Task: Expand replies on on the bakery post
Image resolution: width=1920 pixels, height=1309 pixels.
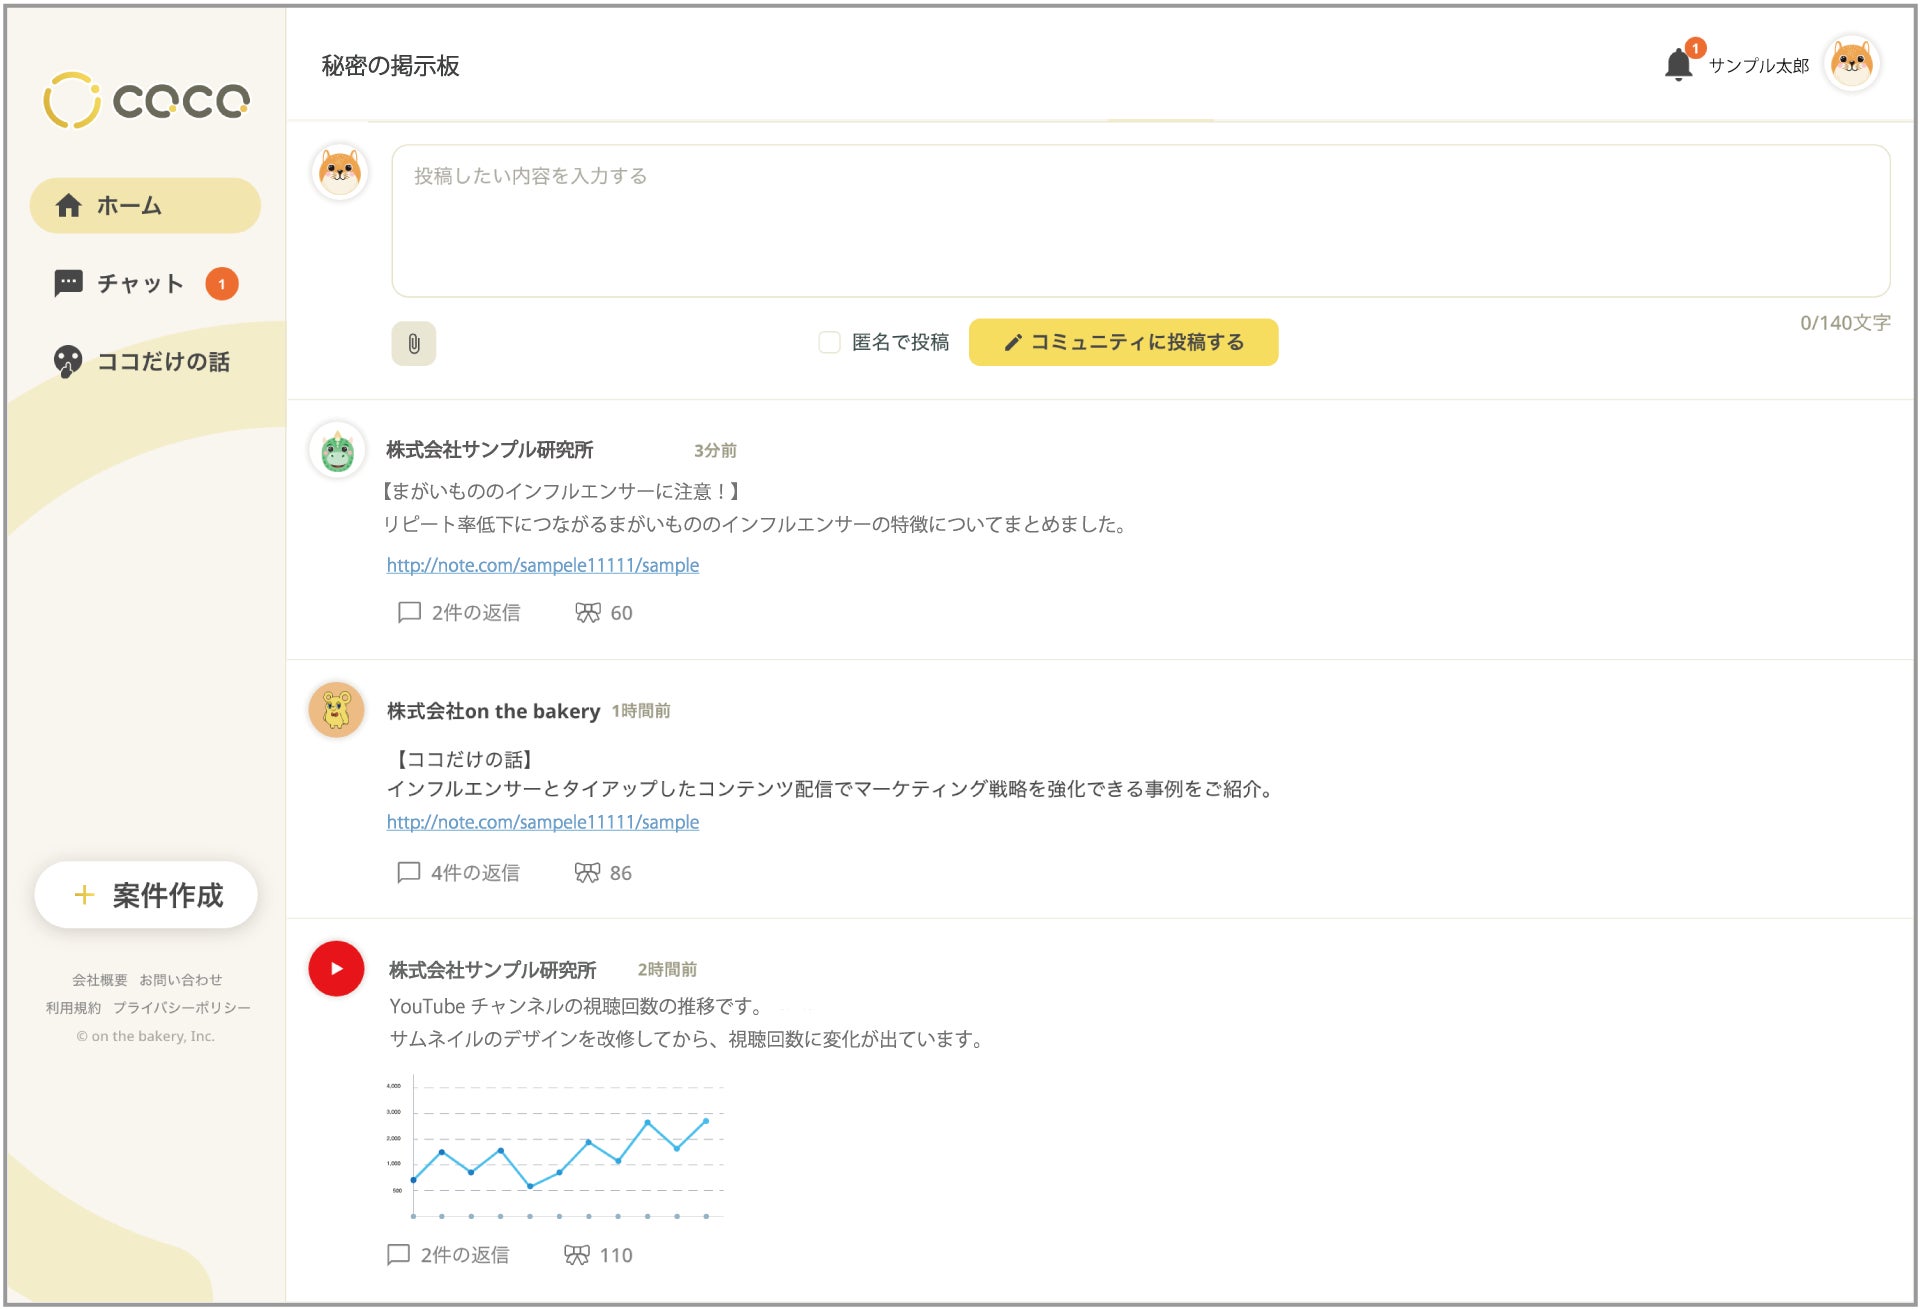Action: pyautogui.click(x=460, y=872)
